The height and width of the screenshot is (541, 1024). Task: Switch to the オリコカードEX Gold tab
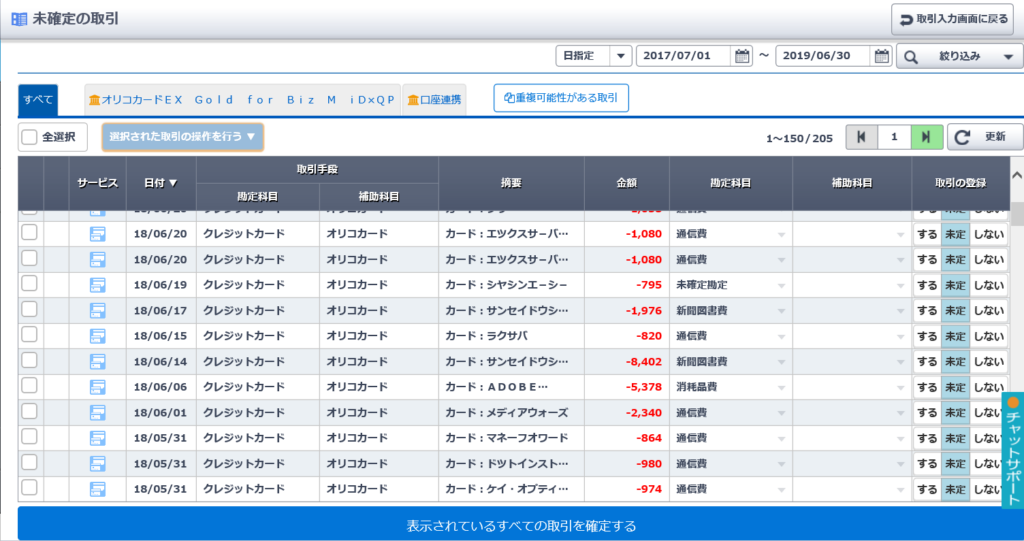pos(242,100)
